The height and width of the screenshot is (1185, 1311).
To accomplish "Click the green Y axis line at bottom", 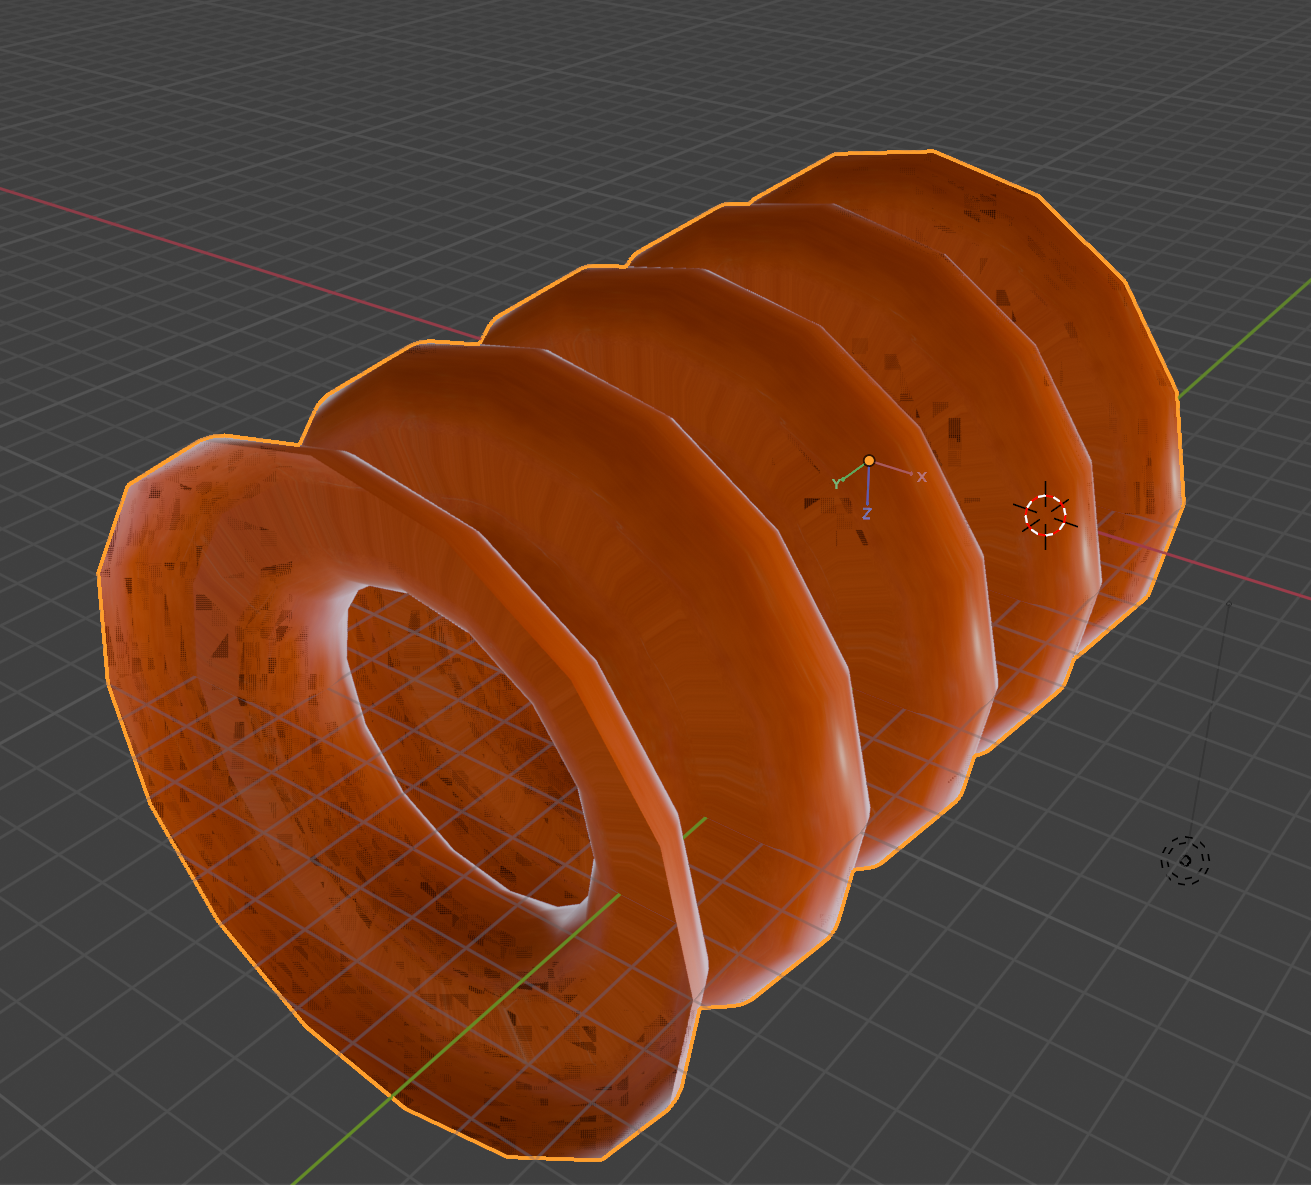I will 340,1140.
